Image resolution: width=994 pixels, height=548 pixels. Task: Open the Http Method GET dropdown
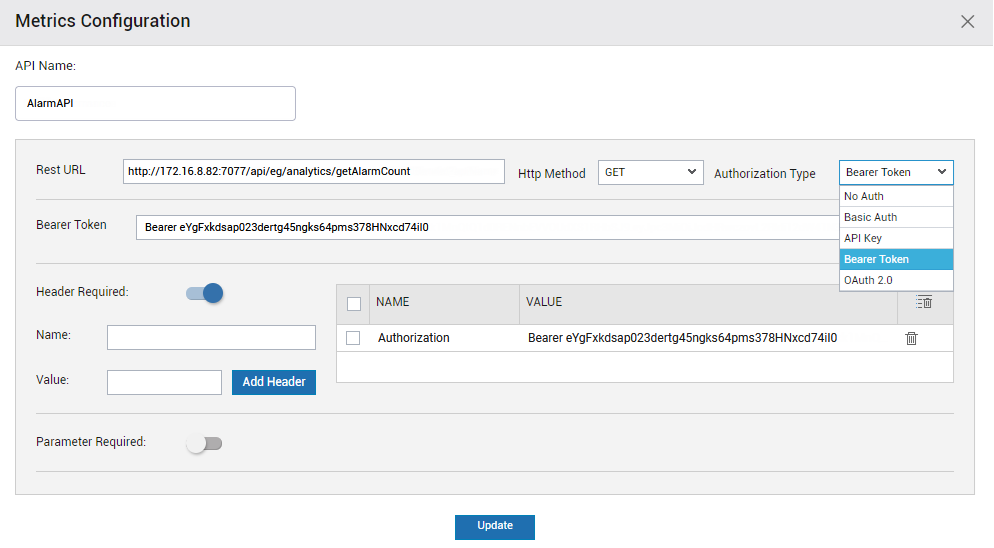[650, 173]
